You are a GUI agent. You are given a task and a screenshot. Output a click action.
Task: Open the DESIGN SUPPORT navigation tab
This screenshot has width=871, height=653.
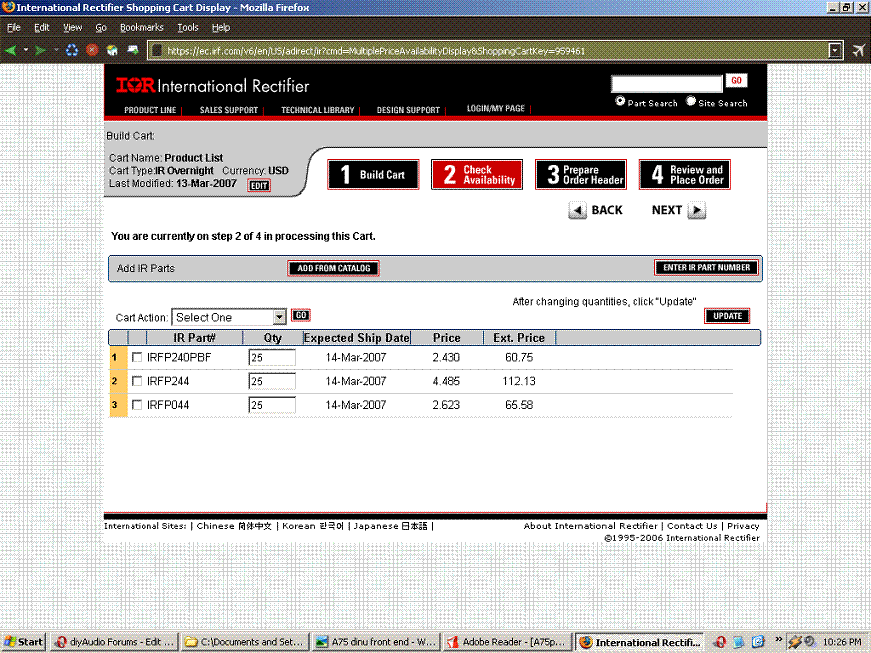coord(408,110)
